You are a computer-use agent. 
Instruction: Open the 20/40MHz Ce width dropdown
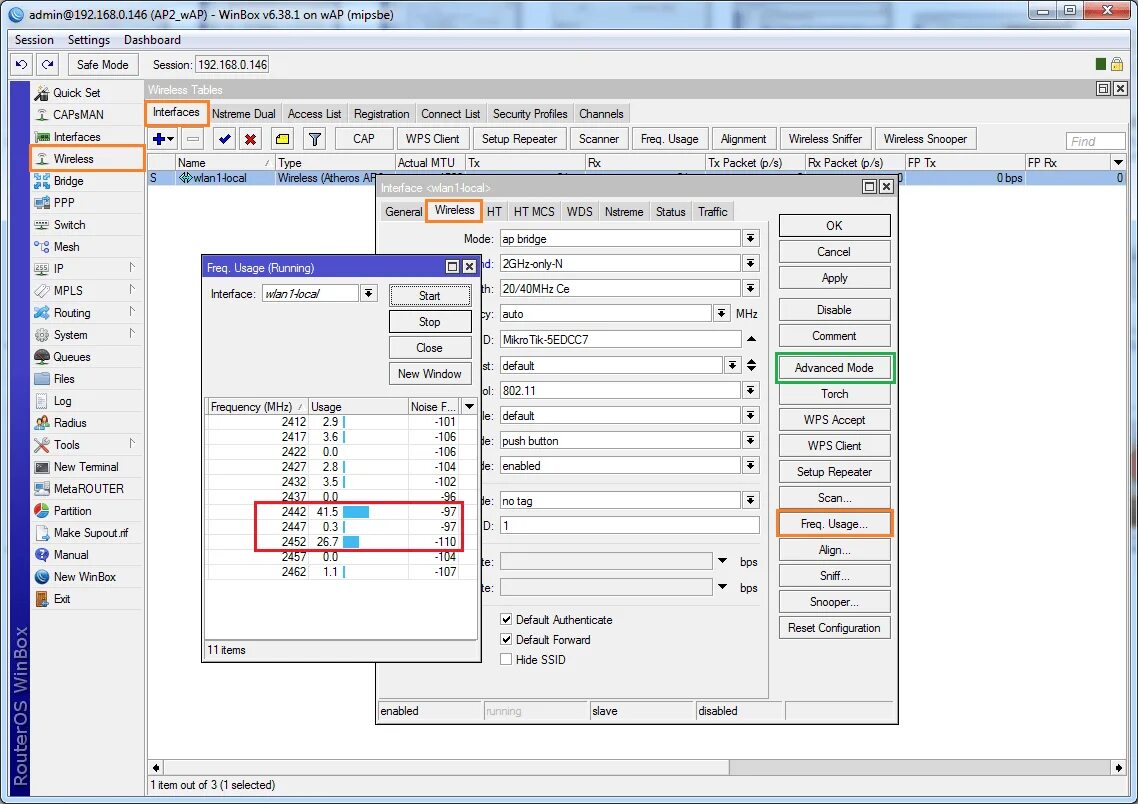click(x=750, y=288)
